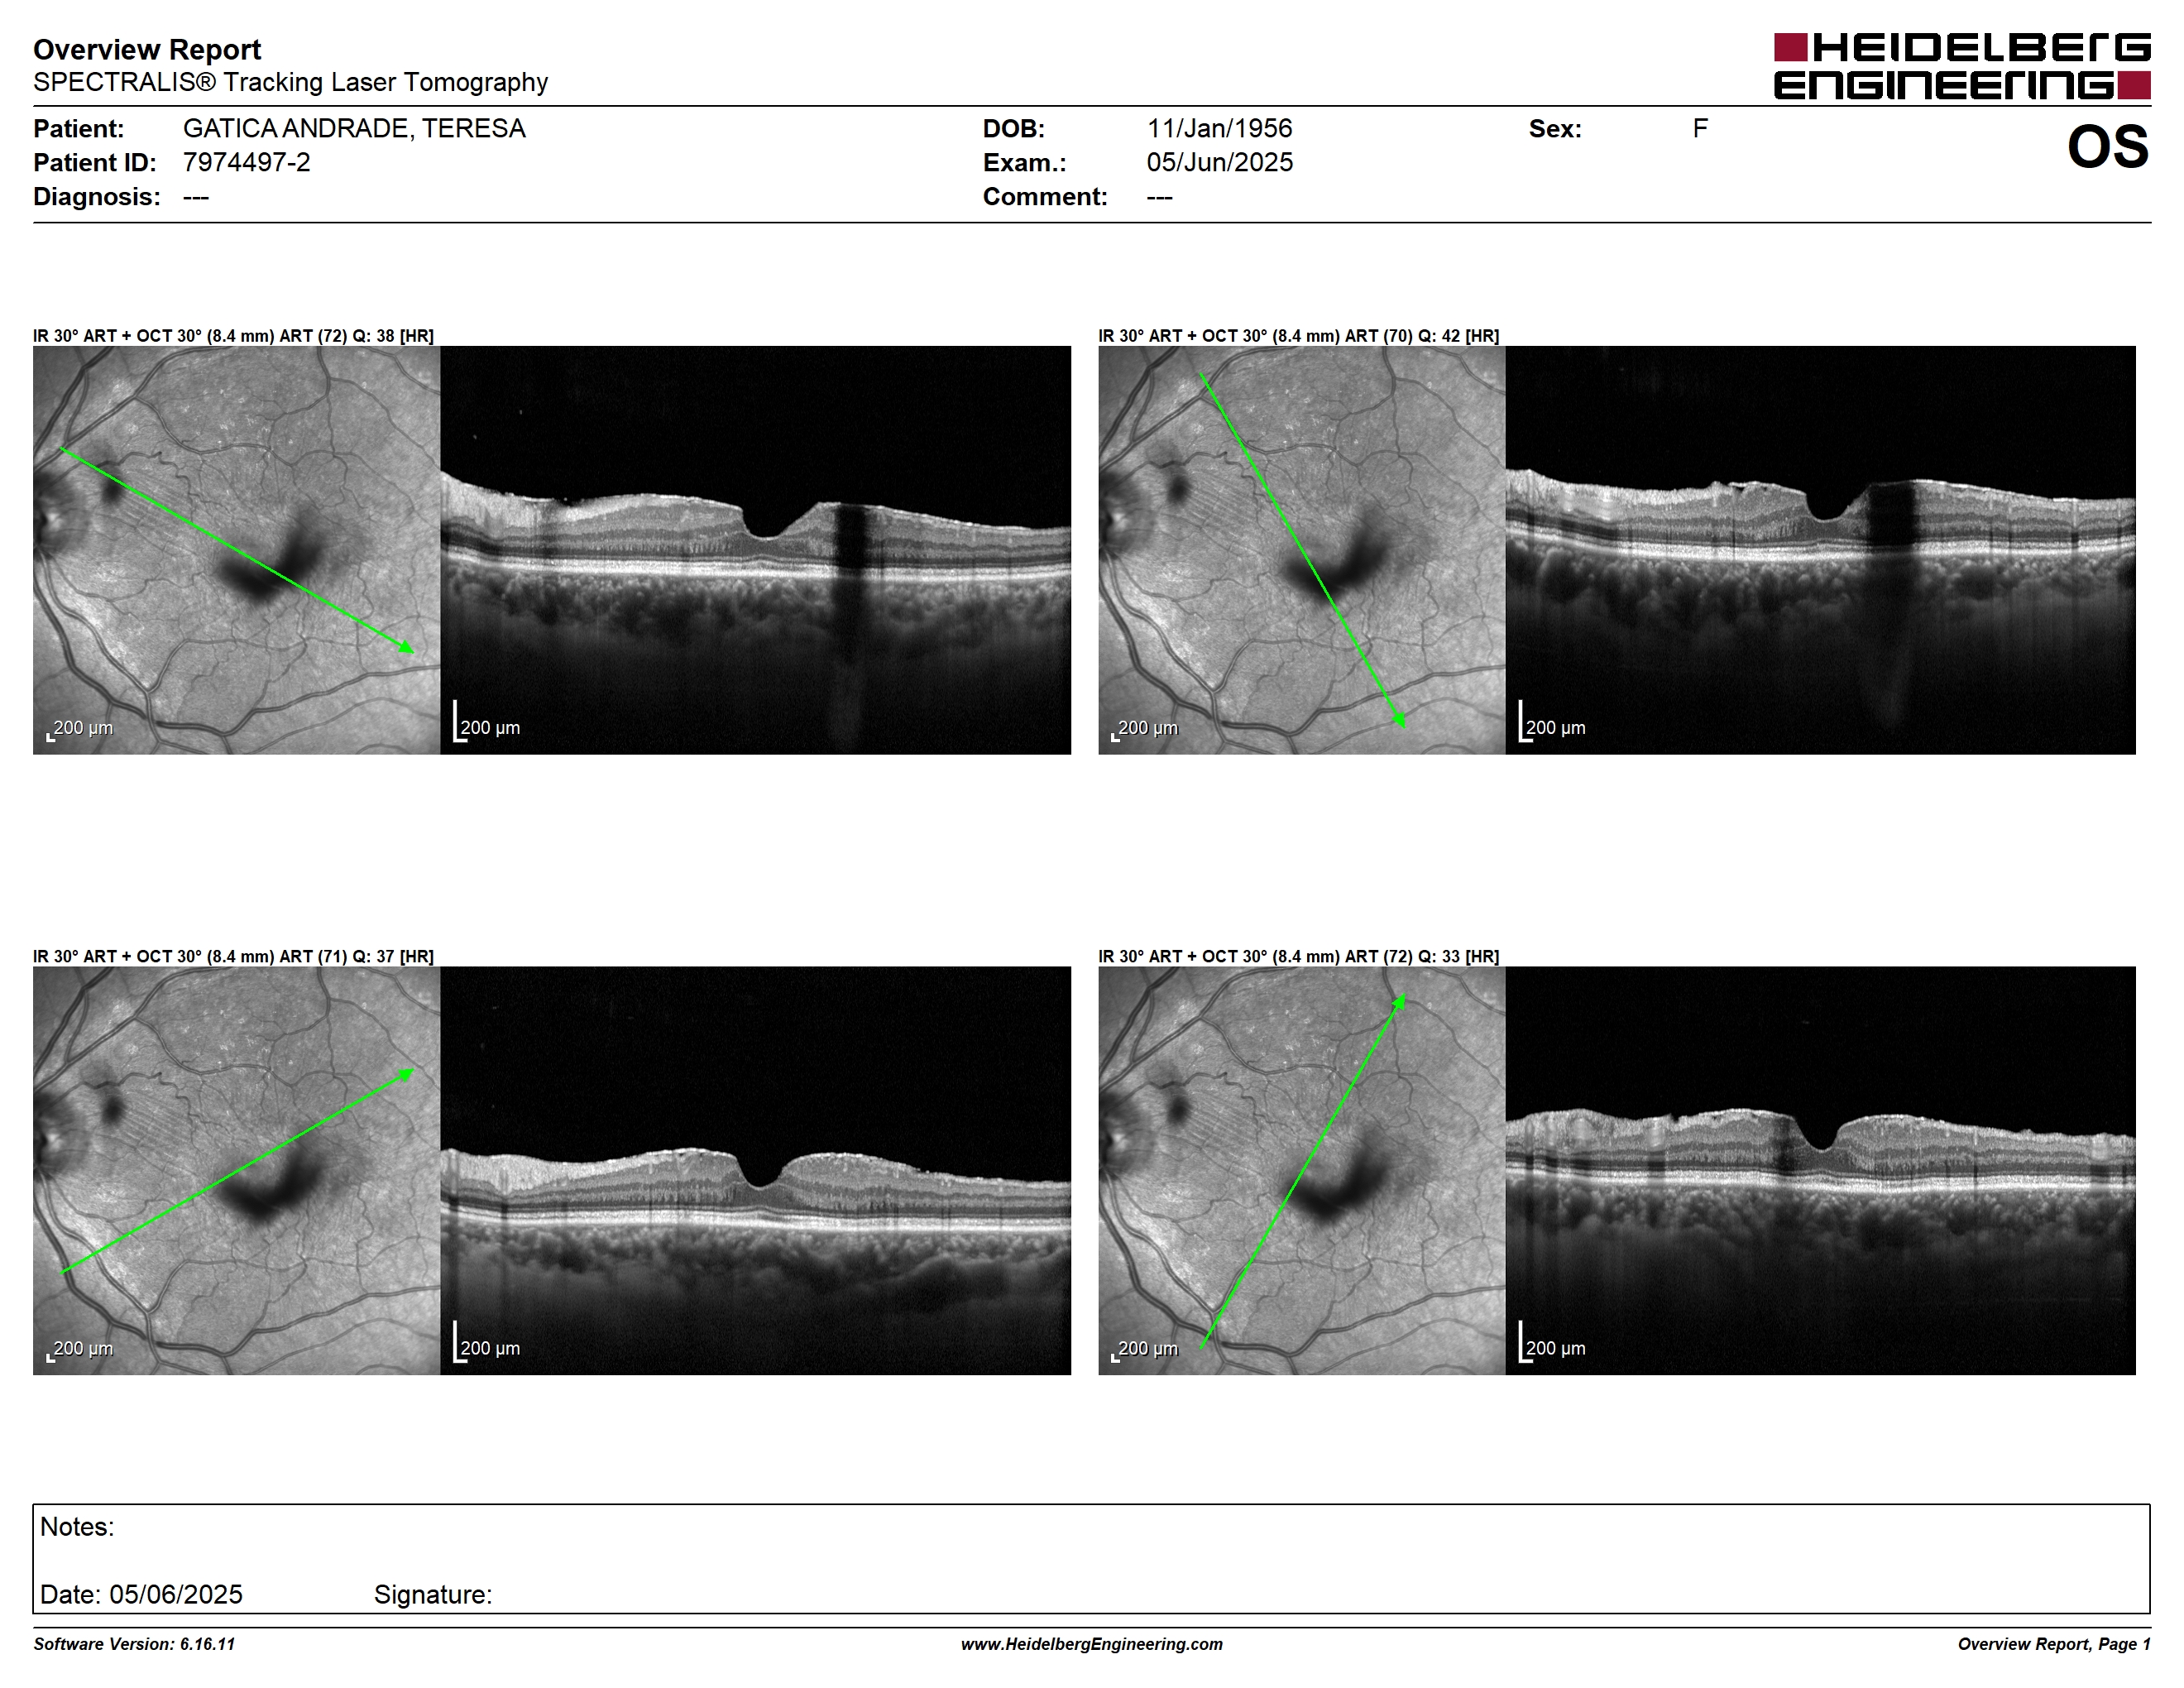Open the IR fundus image for Q: 42 scan
Screen dimensions: 2184x1688
(1302, 550)
